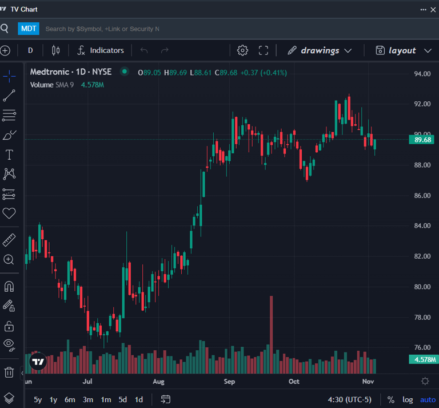Viewport: 439px width, 408px height.
Task: Select the 5d time range
Action: pos(123,399)
